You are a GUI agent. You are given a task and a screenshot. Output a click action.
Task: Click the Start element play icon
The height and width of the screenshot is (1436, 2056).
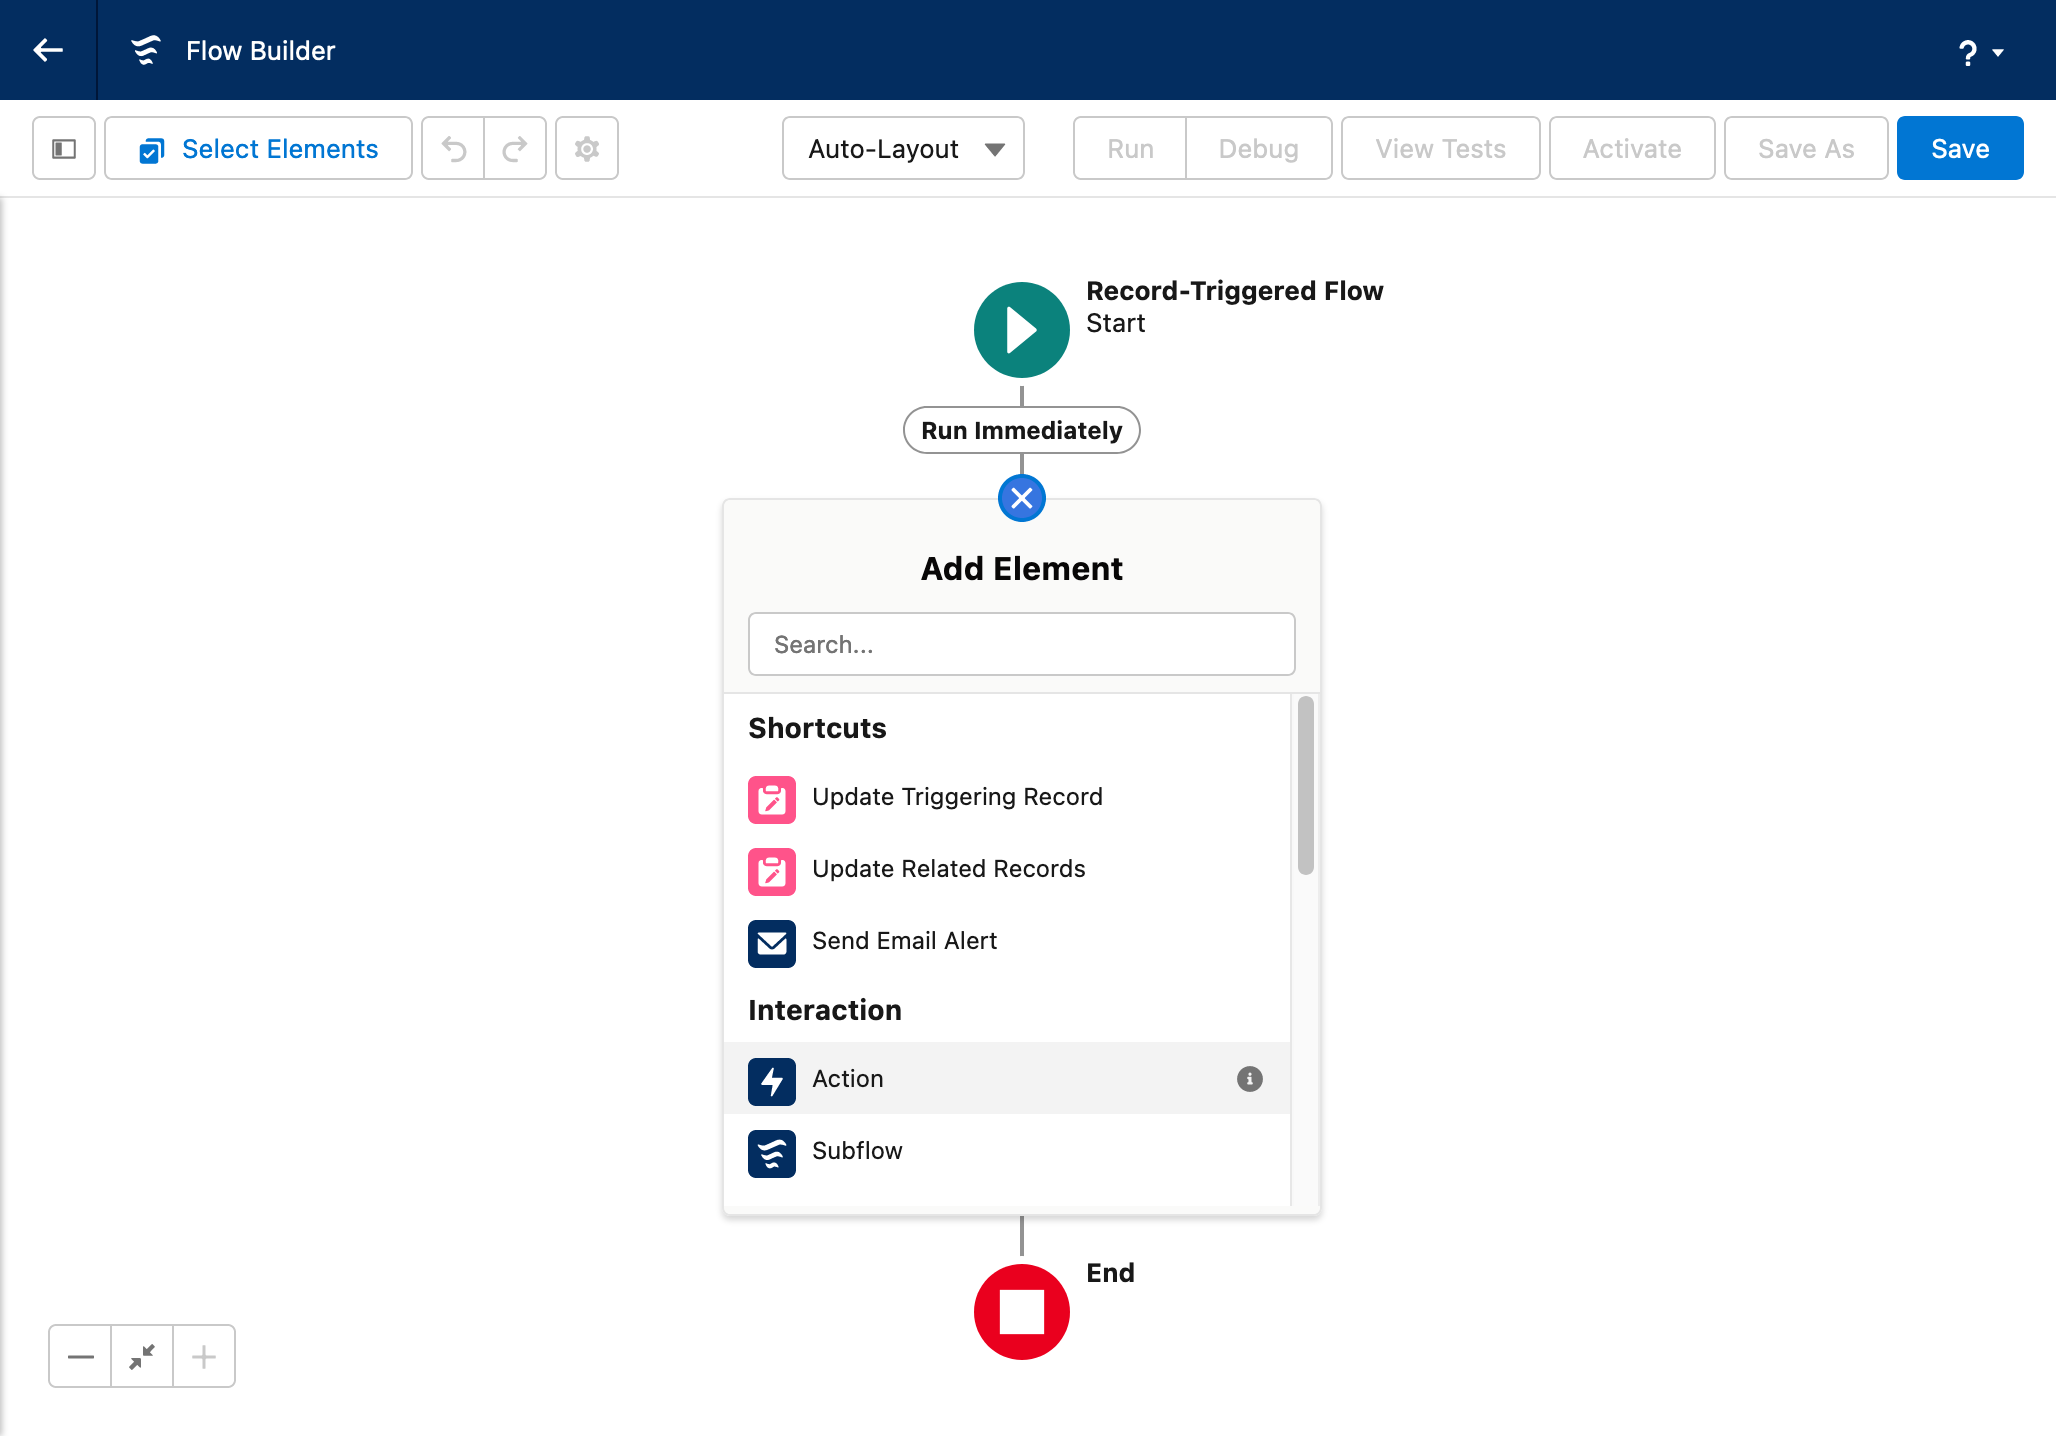point(1021,330)
